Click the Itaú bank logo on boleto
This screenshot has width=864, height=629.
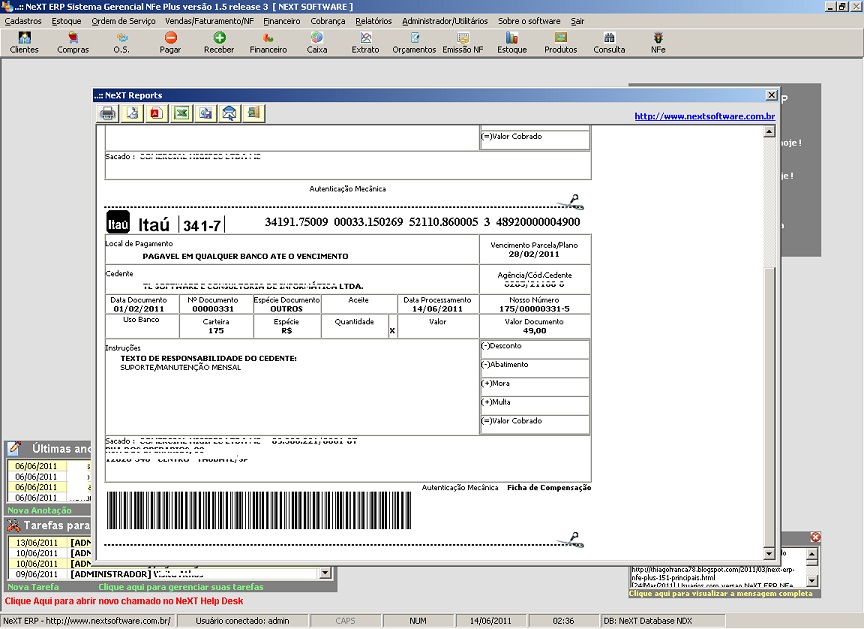click(118, 223)
